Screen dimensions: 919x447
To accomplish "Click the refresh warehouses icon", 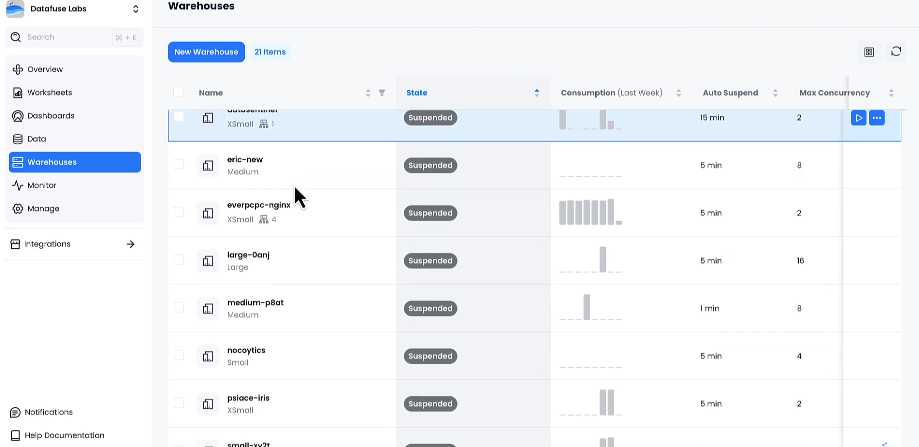I will click(x=896, y=52).
